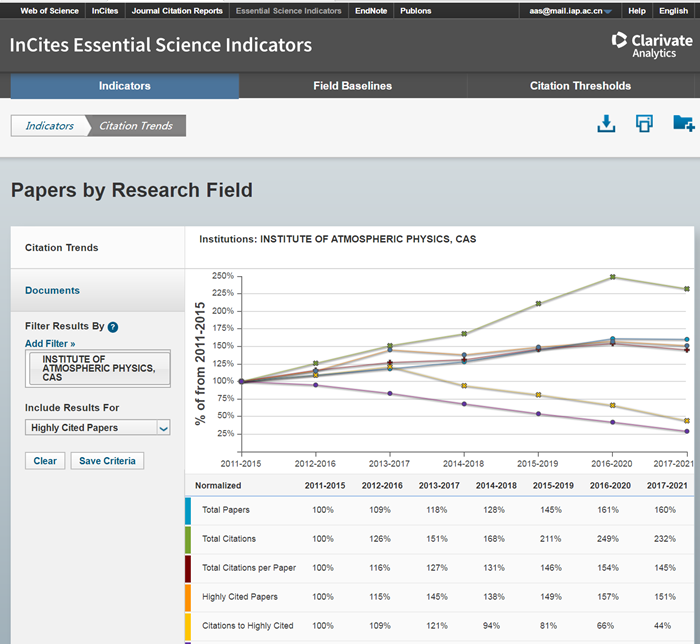Select Citation Trends in side panel
700x644 pixels.
coord(62,248)
